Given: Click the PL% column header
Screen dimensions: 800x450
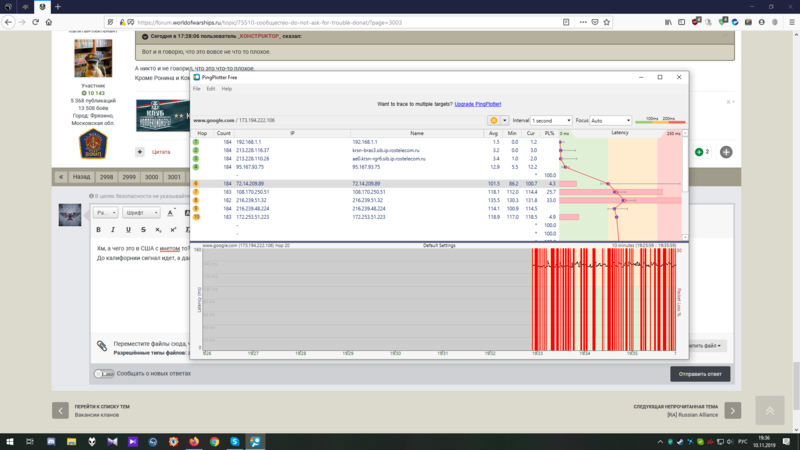Looking at the screenshot, I should [x=549, y=133].
